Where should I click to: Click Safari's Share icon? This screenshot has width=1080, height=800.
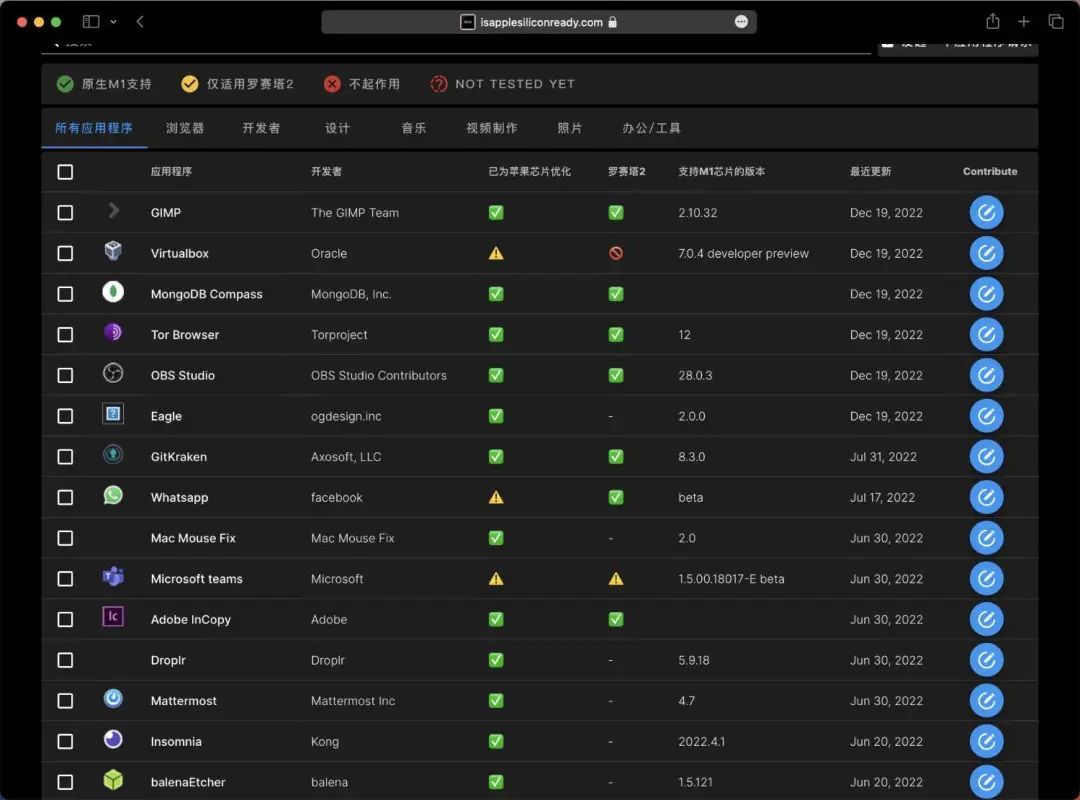tap(992, 22)
